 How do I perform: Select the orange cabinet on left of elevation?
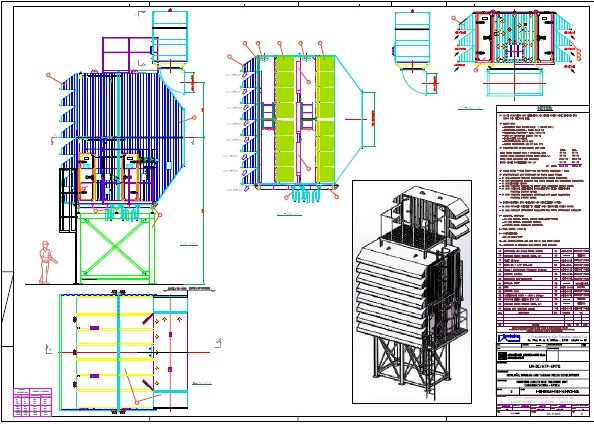86,177
